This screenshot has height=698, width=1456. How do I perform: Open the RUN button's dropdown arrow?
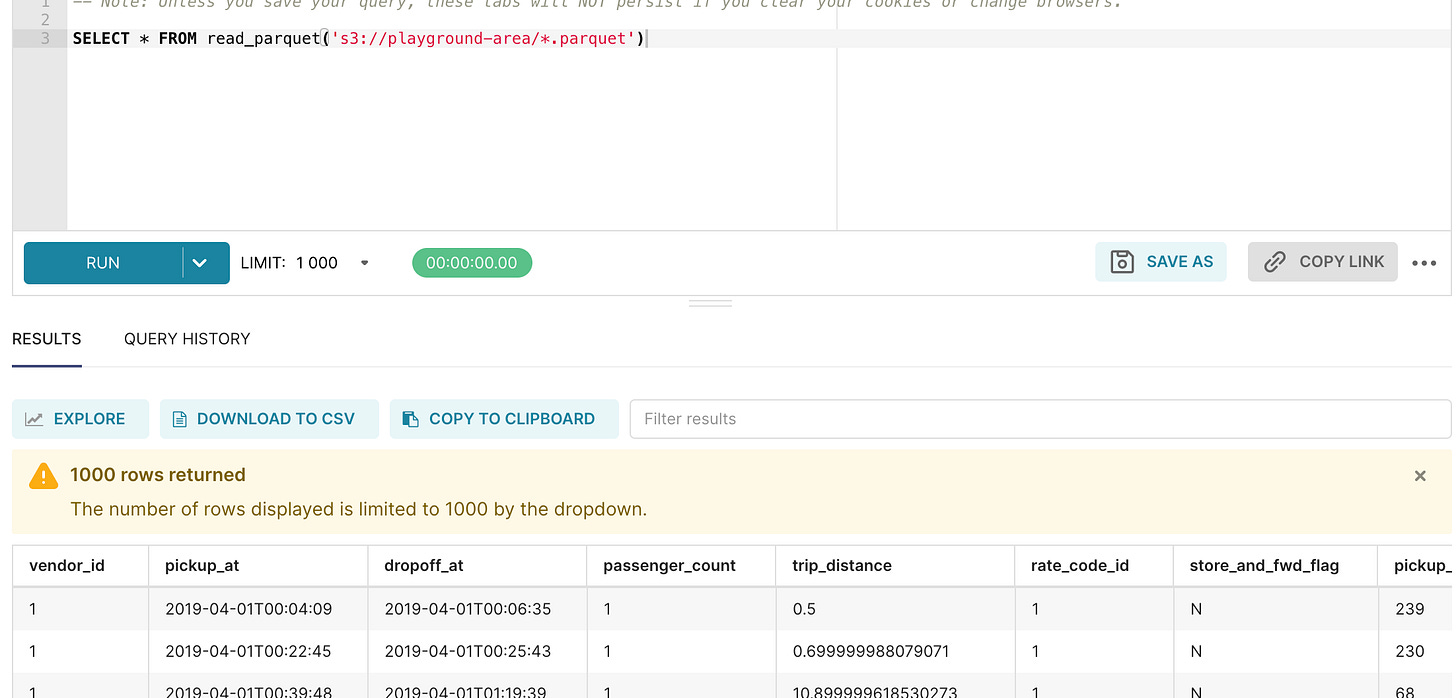[x=197, y=262]
